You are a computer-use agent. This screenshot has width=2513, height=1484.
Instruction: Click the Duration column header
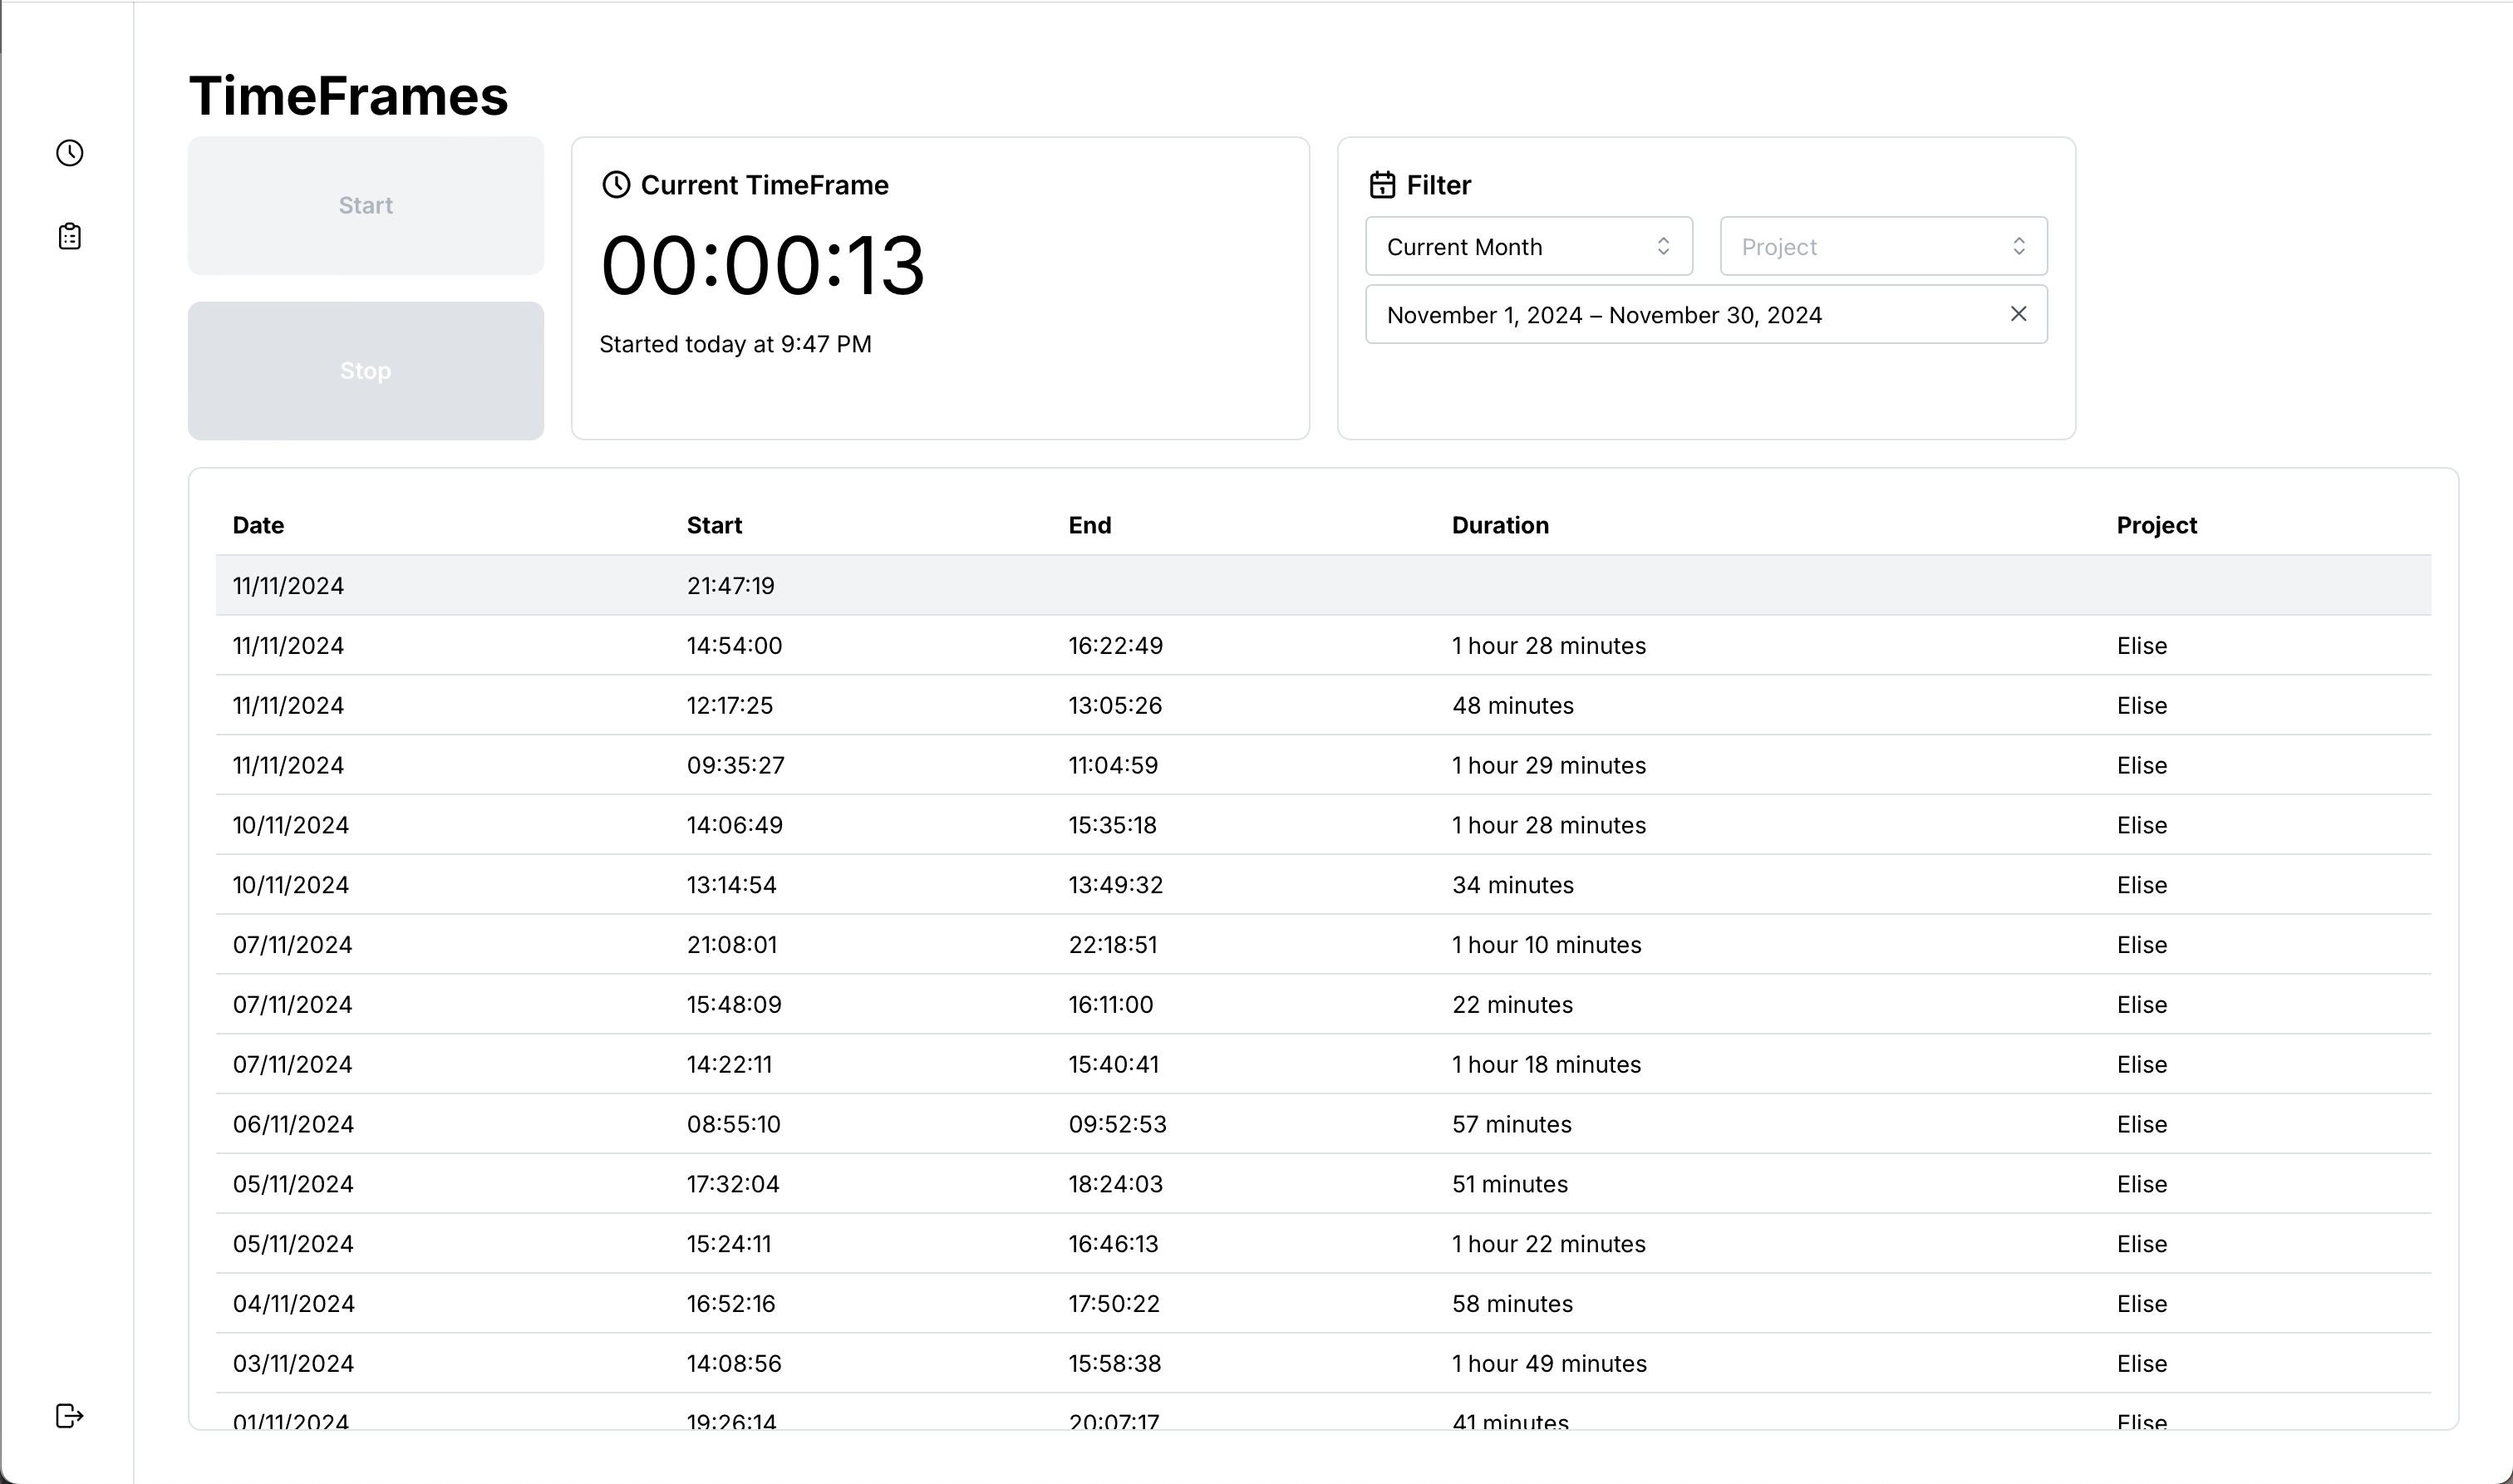1500,525
